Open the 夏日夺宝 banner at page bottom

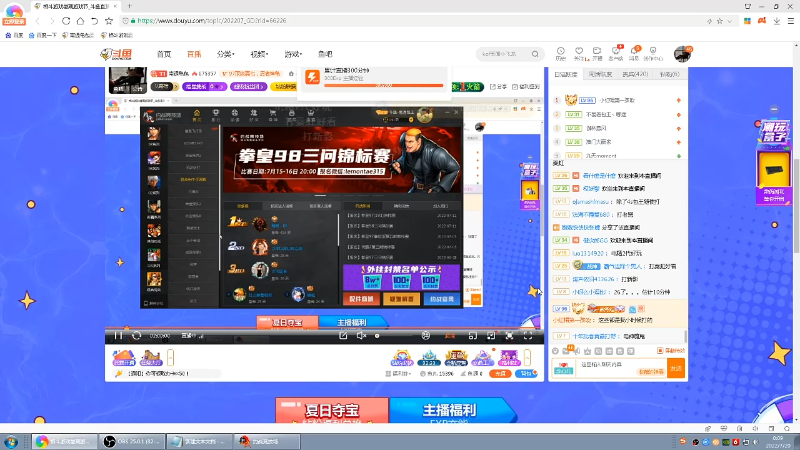[332, 410]
